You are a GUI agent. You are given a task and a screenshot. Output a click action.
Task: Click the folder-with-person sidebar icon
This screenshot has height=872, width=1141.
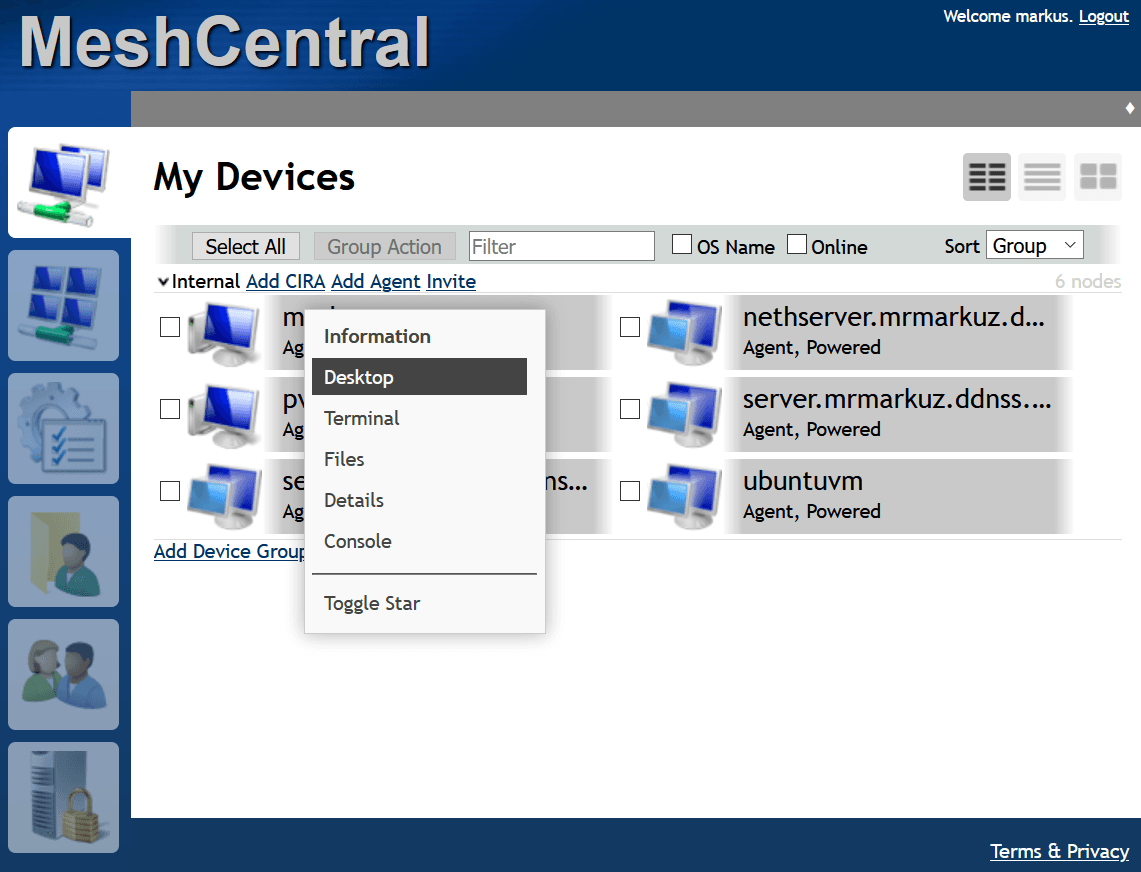tap(63, 551)
